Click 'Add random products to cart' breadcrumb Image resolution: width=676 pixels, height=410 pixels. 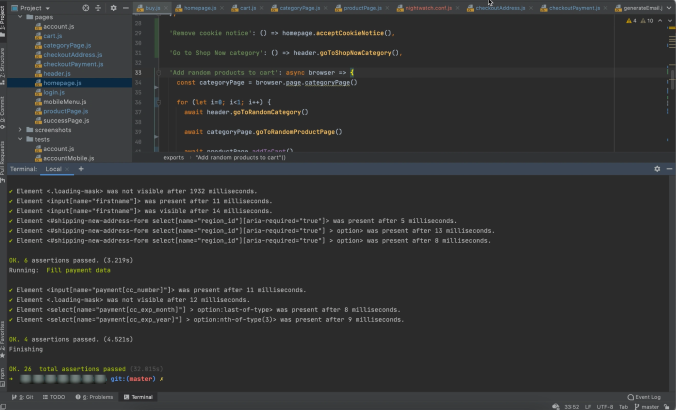(x=241, y=158)
